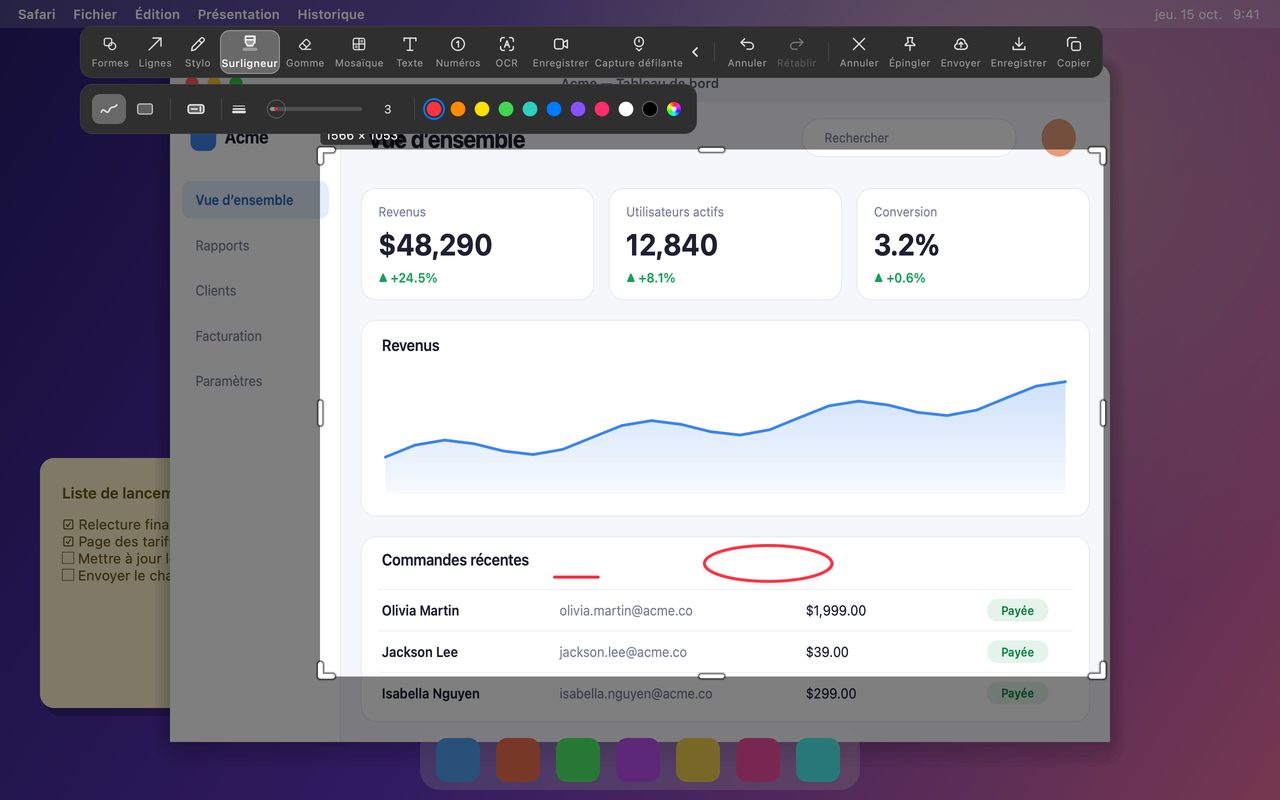This screenshot has height=800, width=1280.
Task: Activate the Mosaïque blur tool
Action: [x=359, y=51]
